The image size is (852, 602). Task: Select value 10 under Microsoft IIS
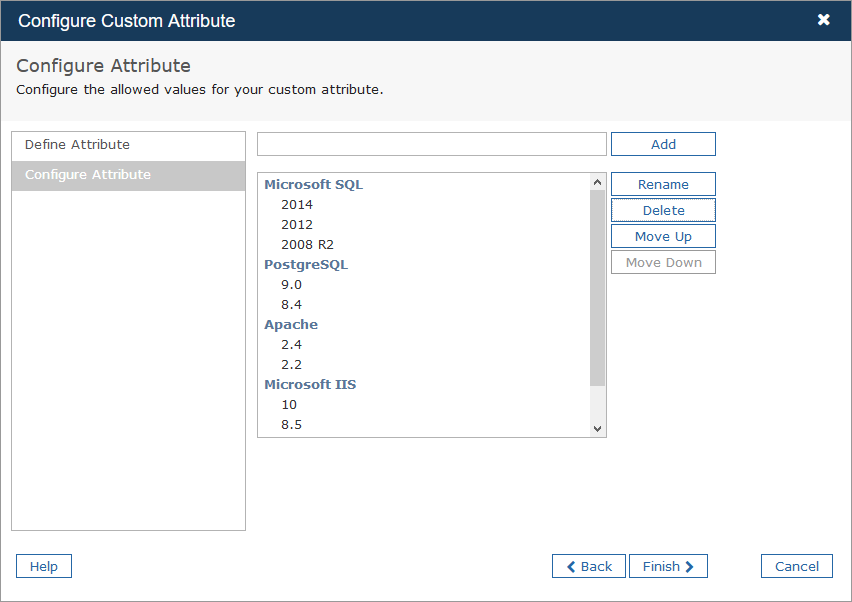[x=289, y=405]
